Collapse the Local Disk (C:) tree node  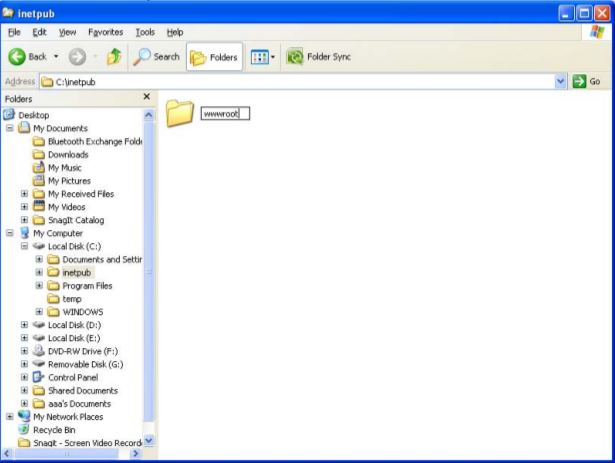(x=25, y=246)
